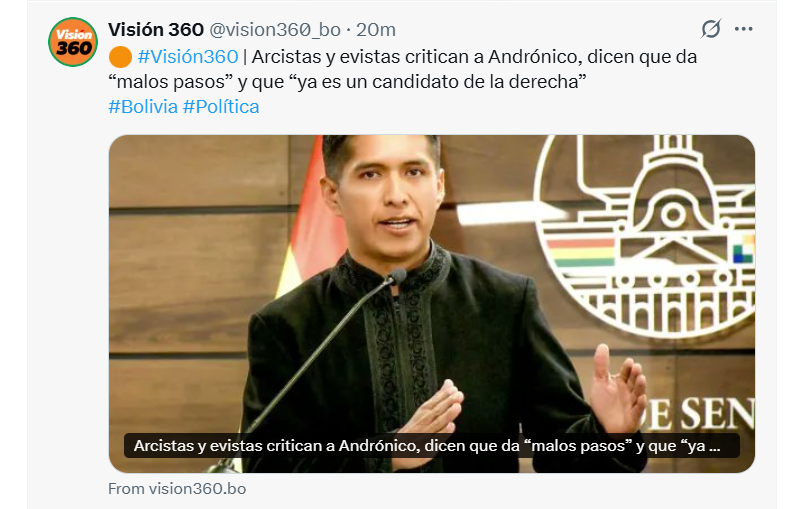Open the 20m timestamp permalink

pos(376,30)
